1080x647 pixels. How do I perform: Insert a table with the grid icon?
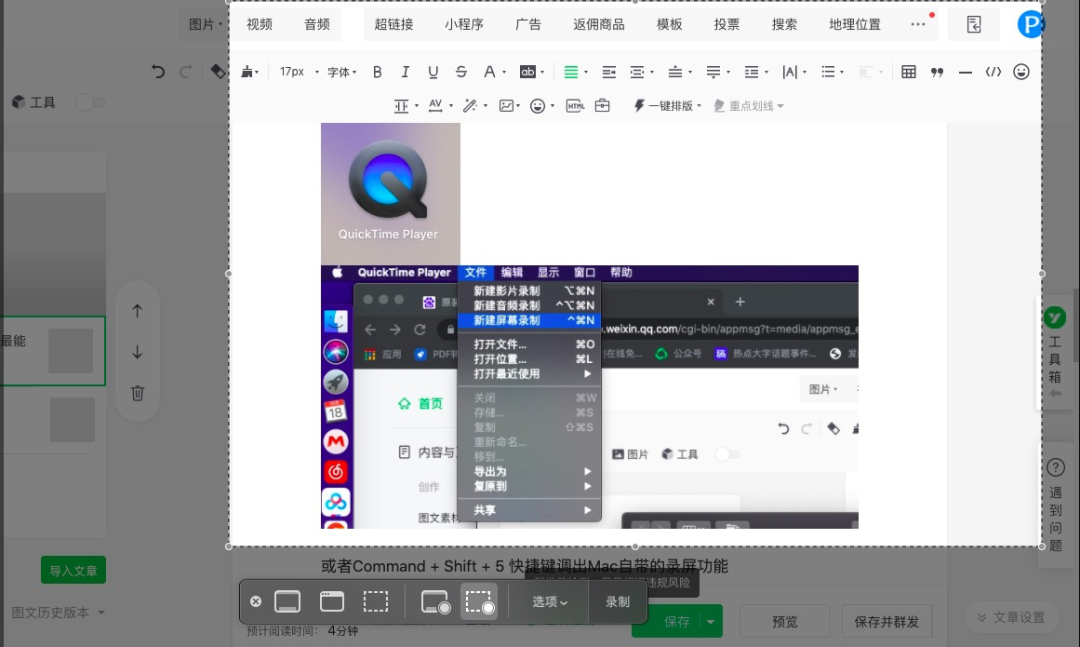pos(908,72)
